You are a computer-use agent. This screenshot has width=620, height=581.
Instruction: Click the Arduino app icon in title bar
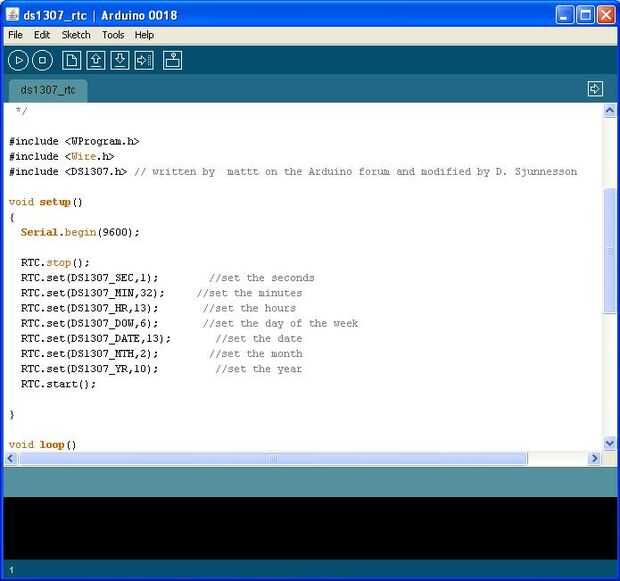(x=12, y=15)
